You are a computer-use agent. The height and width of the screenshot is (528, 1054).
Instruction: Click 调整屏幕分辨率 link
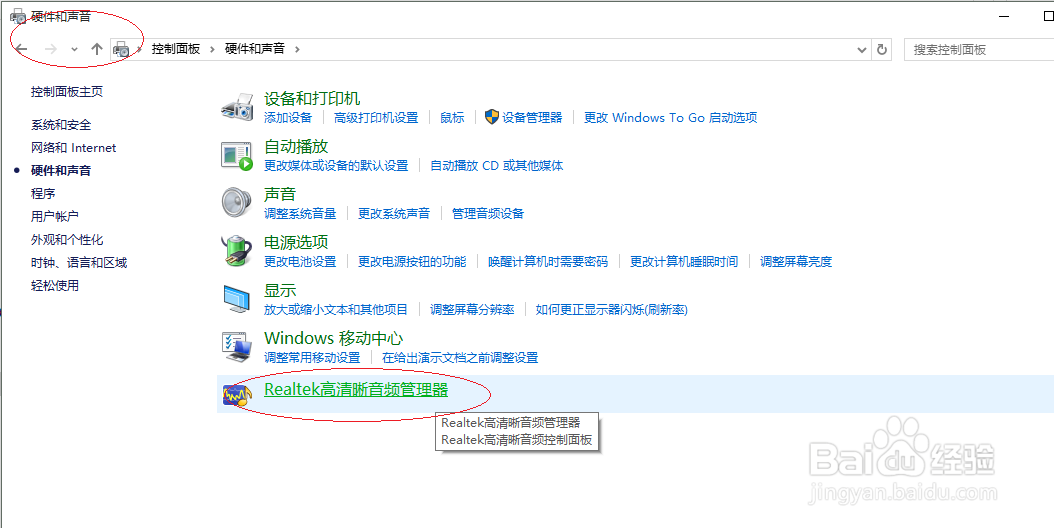[473, 309]
